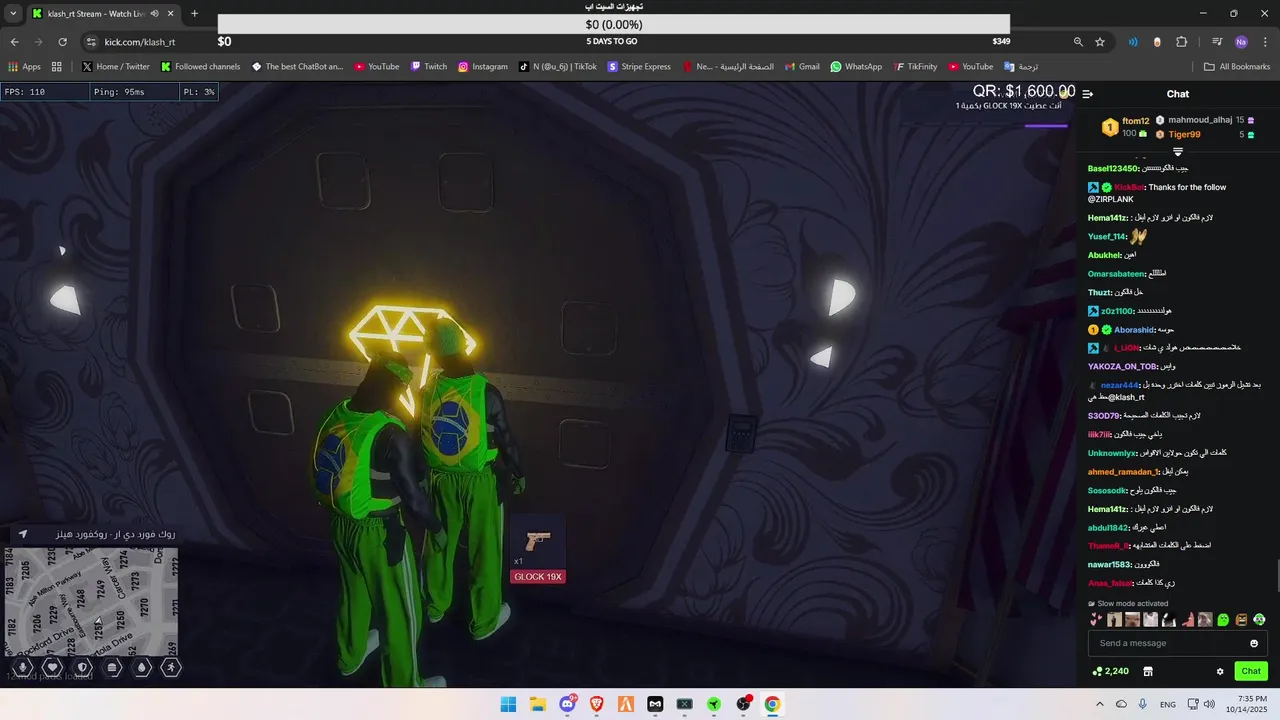Click the water drop thirst icon under the minimap

point(142,667)
